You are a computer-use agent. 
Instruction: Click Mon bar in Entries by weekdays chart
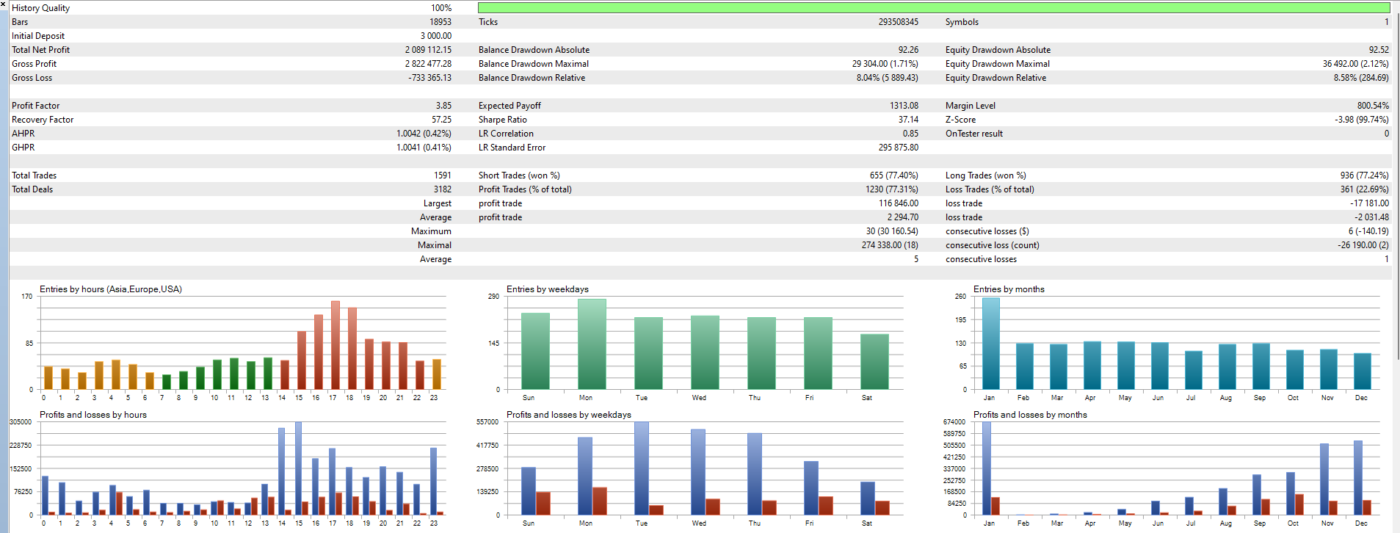tap(592, 344)
